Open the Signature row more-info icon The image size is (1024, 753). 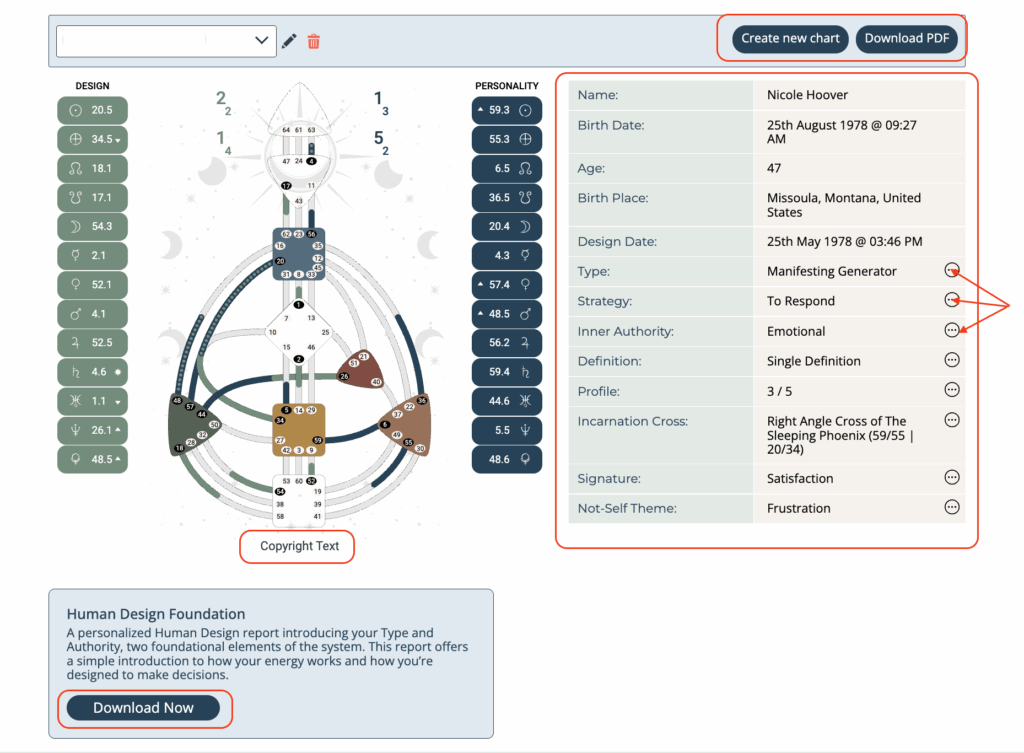pos(952,478)
